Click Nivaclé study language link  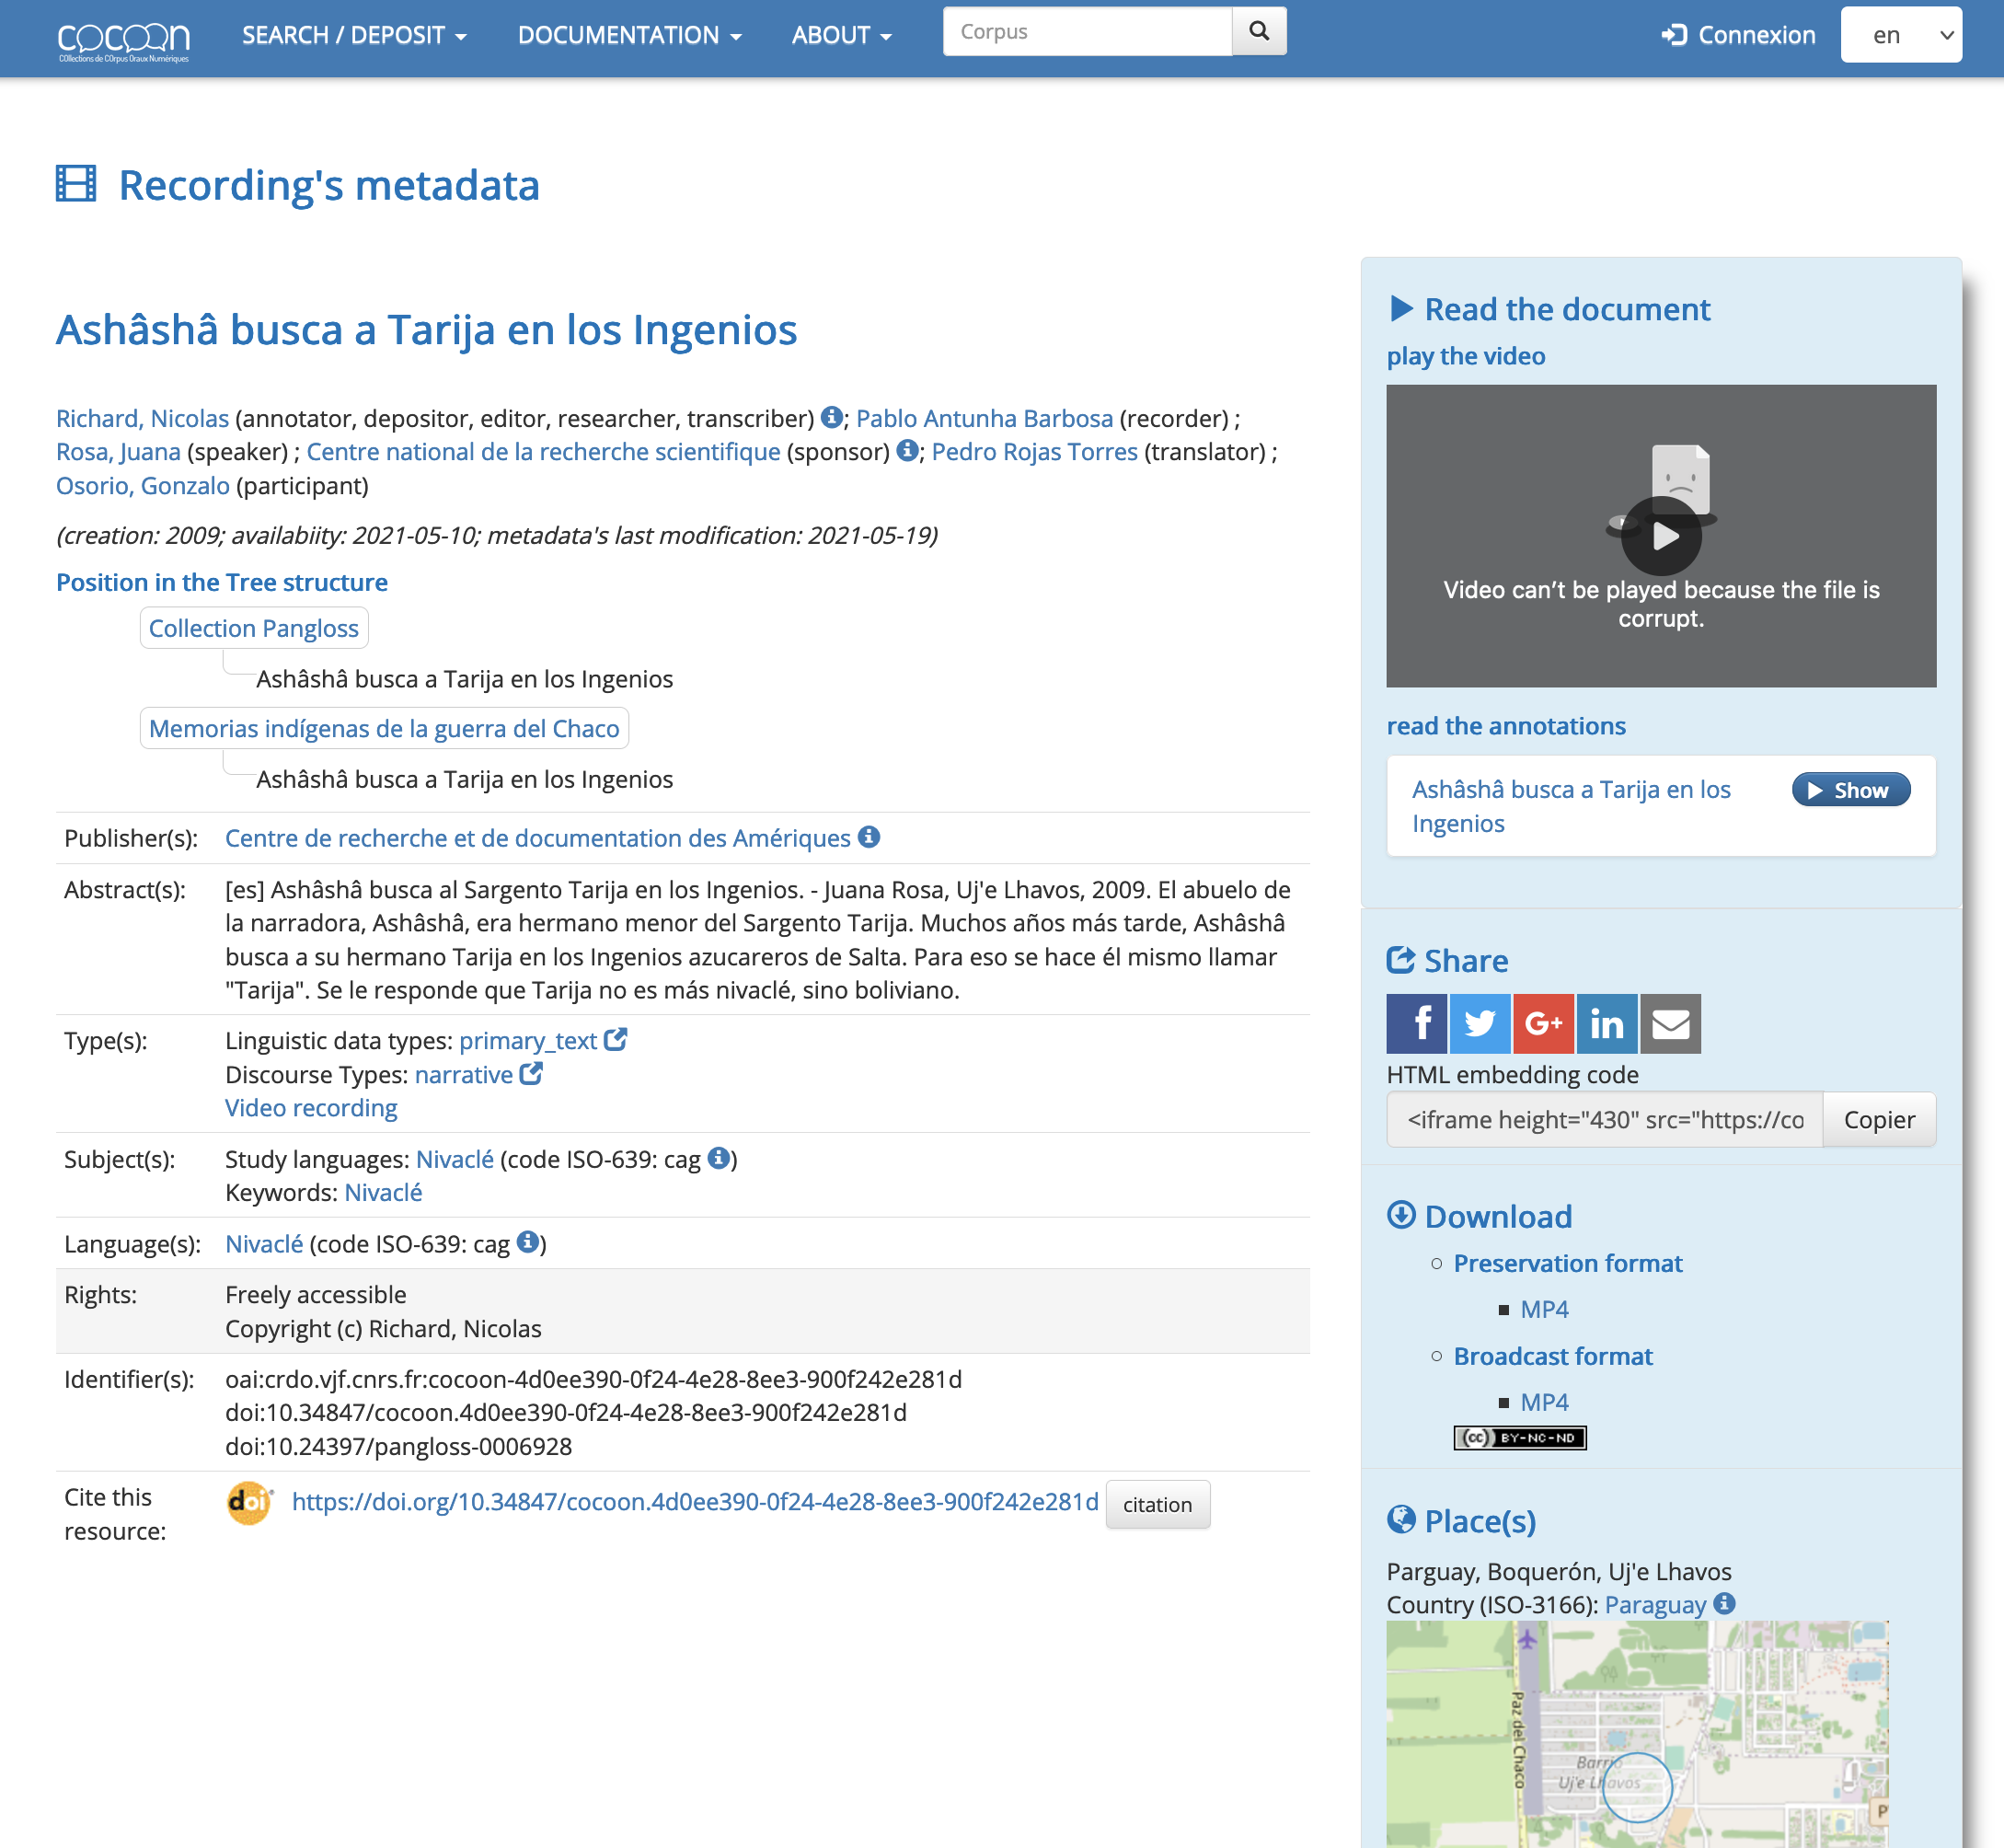(x=455, y=1159)
